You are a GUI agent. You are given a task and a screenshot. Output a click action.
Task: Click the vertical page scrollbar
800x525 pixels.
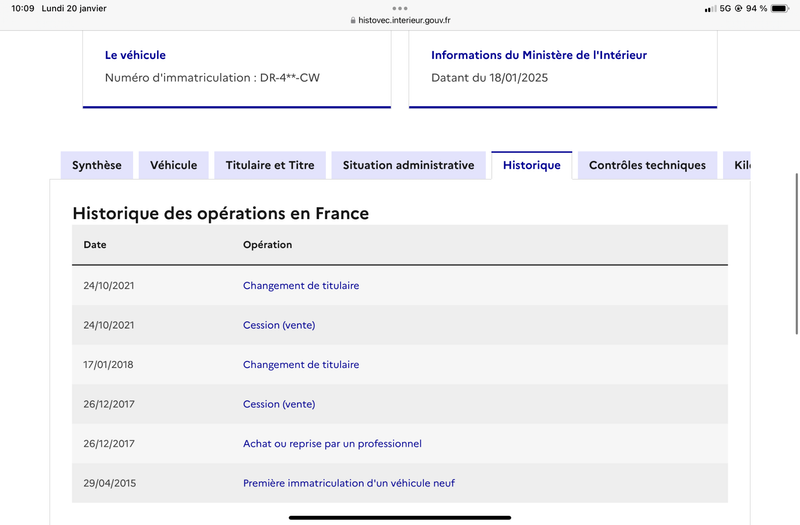pyautogui.click(x=796, y=254)
